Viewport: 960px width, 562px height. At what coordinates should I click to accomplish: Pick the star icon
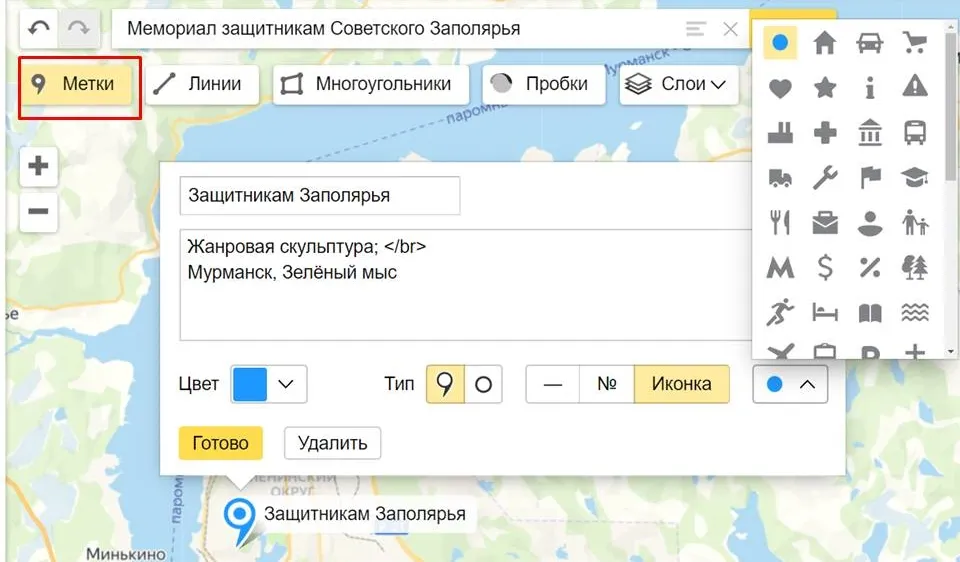825,88
